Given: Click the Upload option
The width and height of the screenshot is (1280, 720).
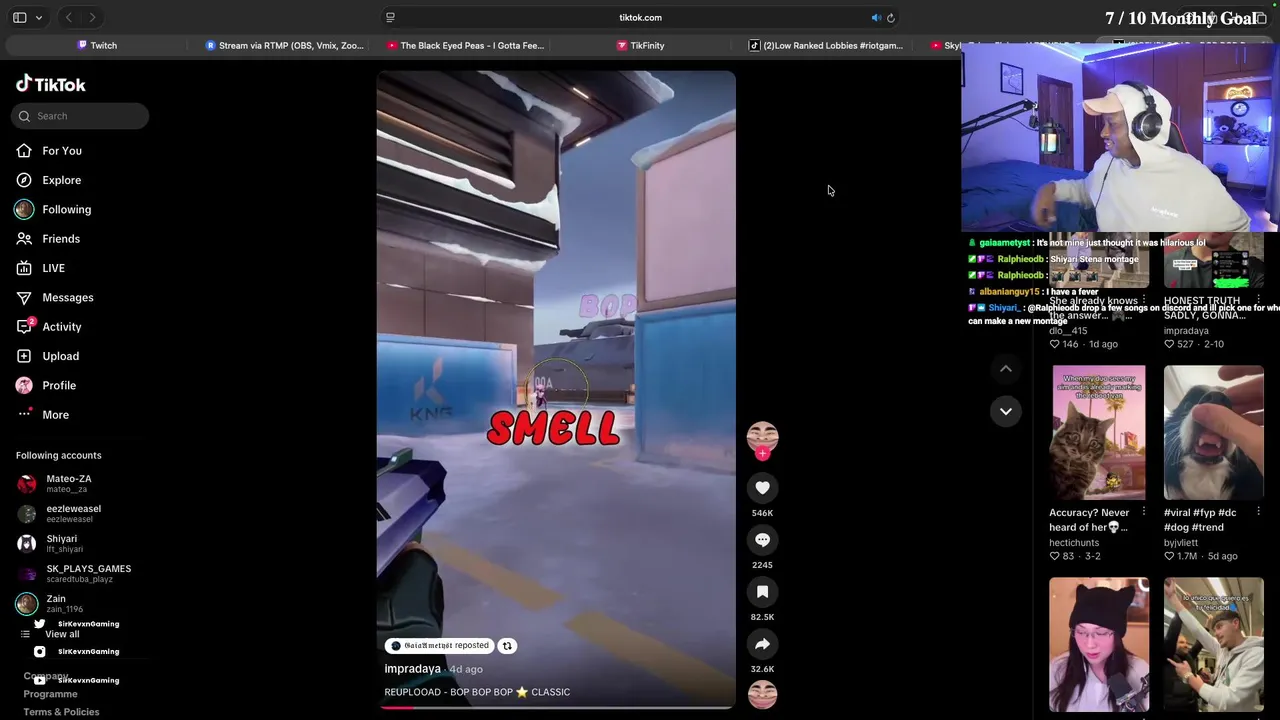Looking at the screenshot, I should pyautogui.click(x=60, y=356).
